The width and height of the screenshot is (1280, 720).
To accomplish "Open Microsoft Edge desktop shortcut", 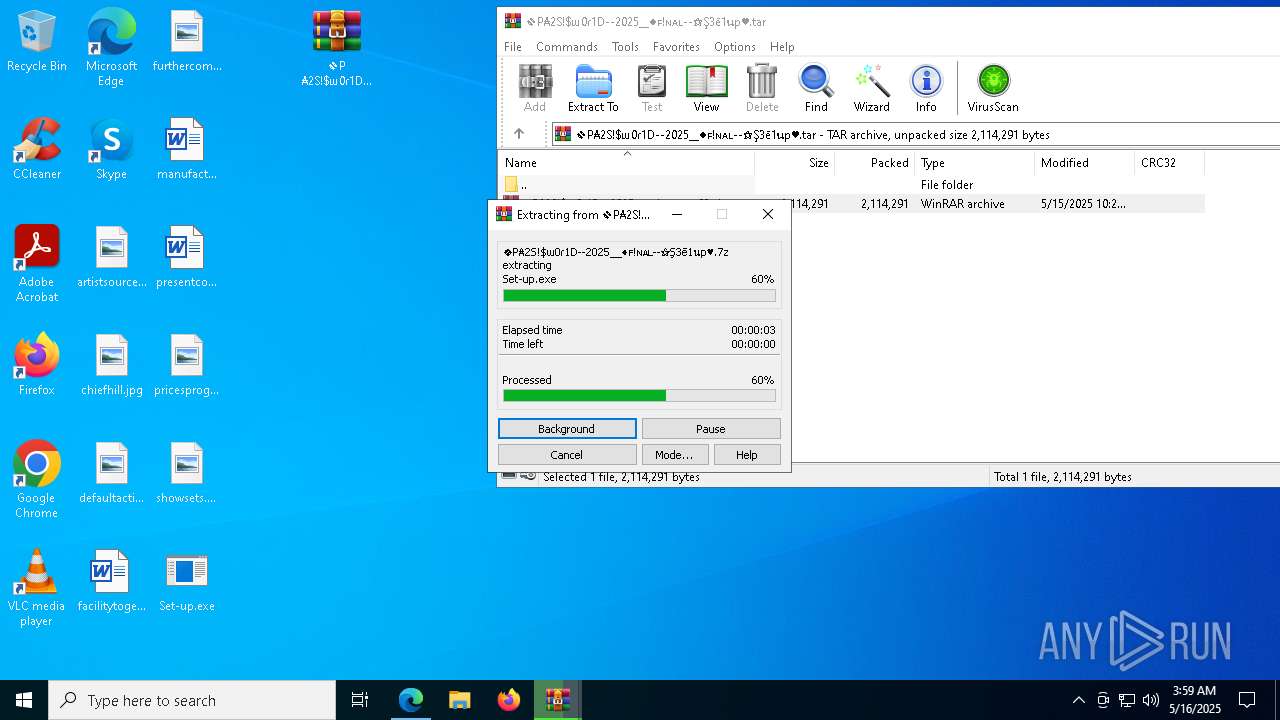I will click(x=111, y=48).
